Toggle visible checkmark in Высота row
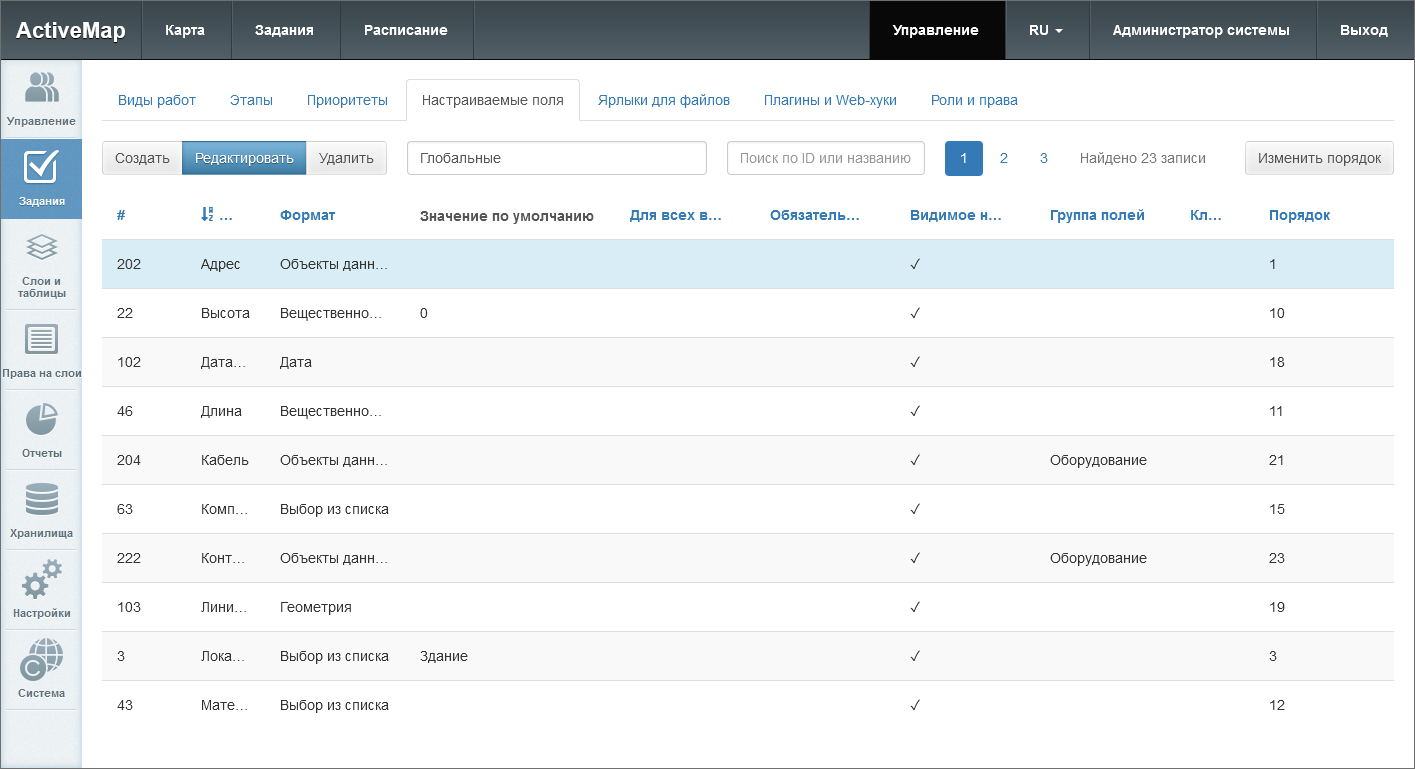1415x769 pixels. tap(915, 313)
